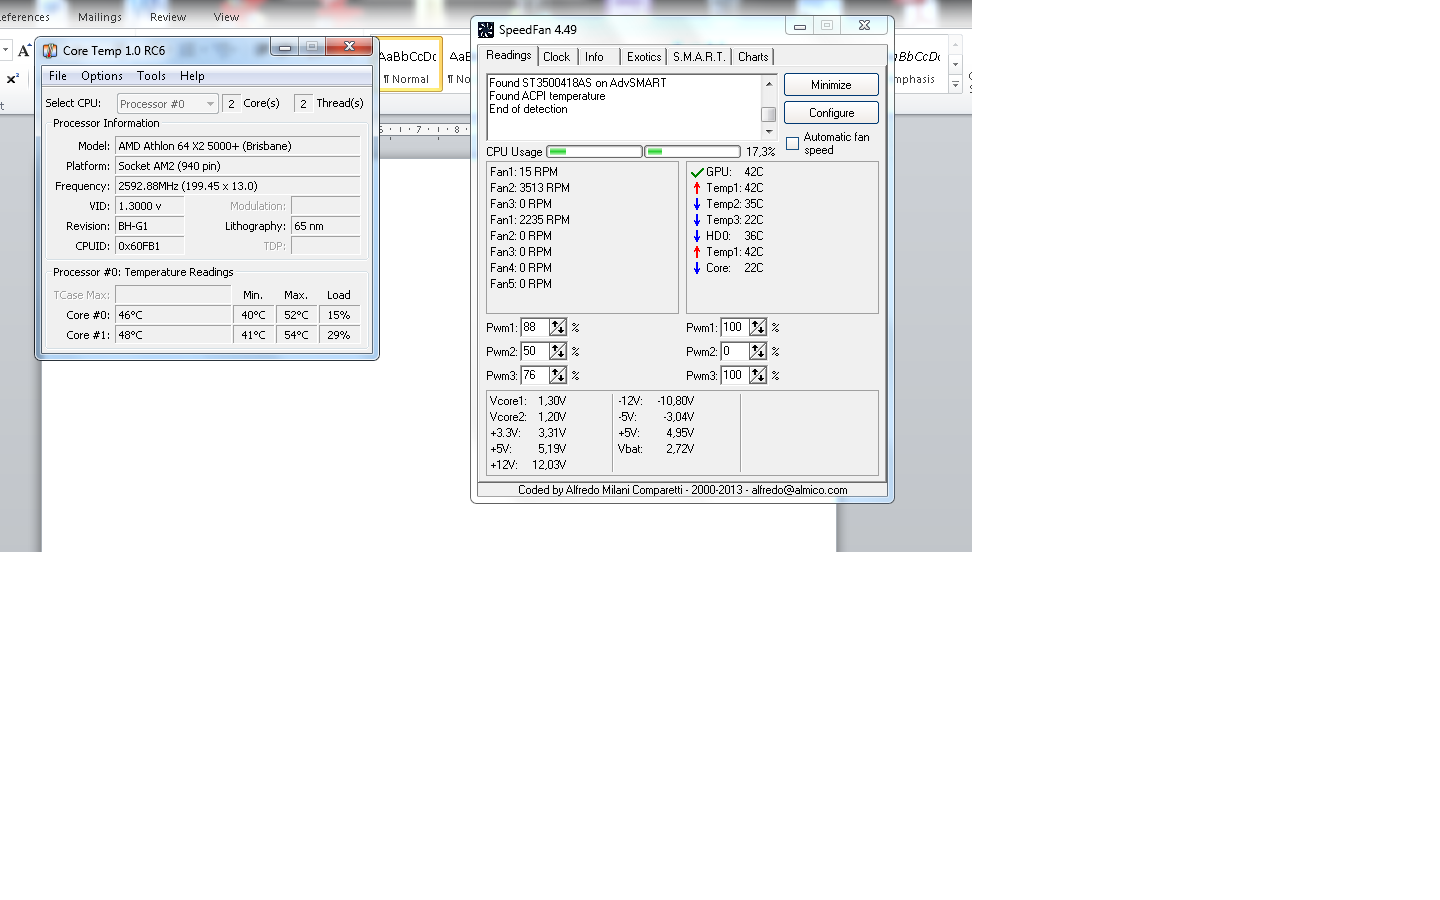Click the first CPU Usage bar
The height and width of the screenshot is (900, 1440).
pyautogui.click(x=594, y=152)
